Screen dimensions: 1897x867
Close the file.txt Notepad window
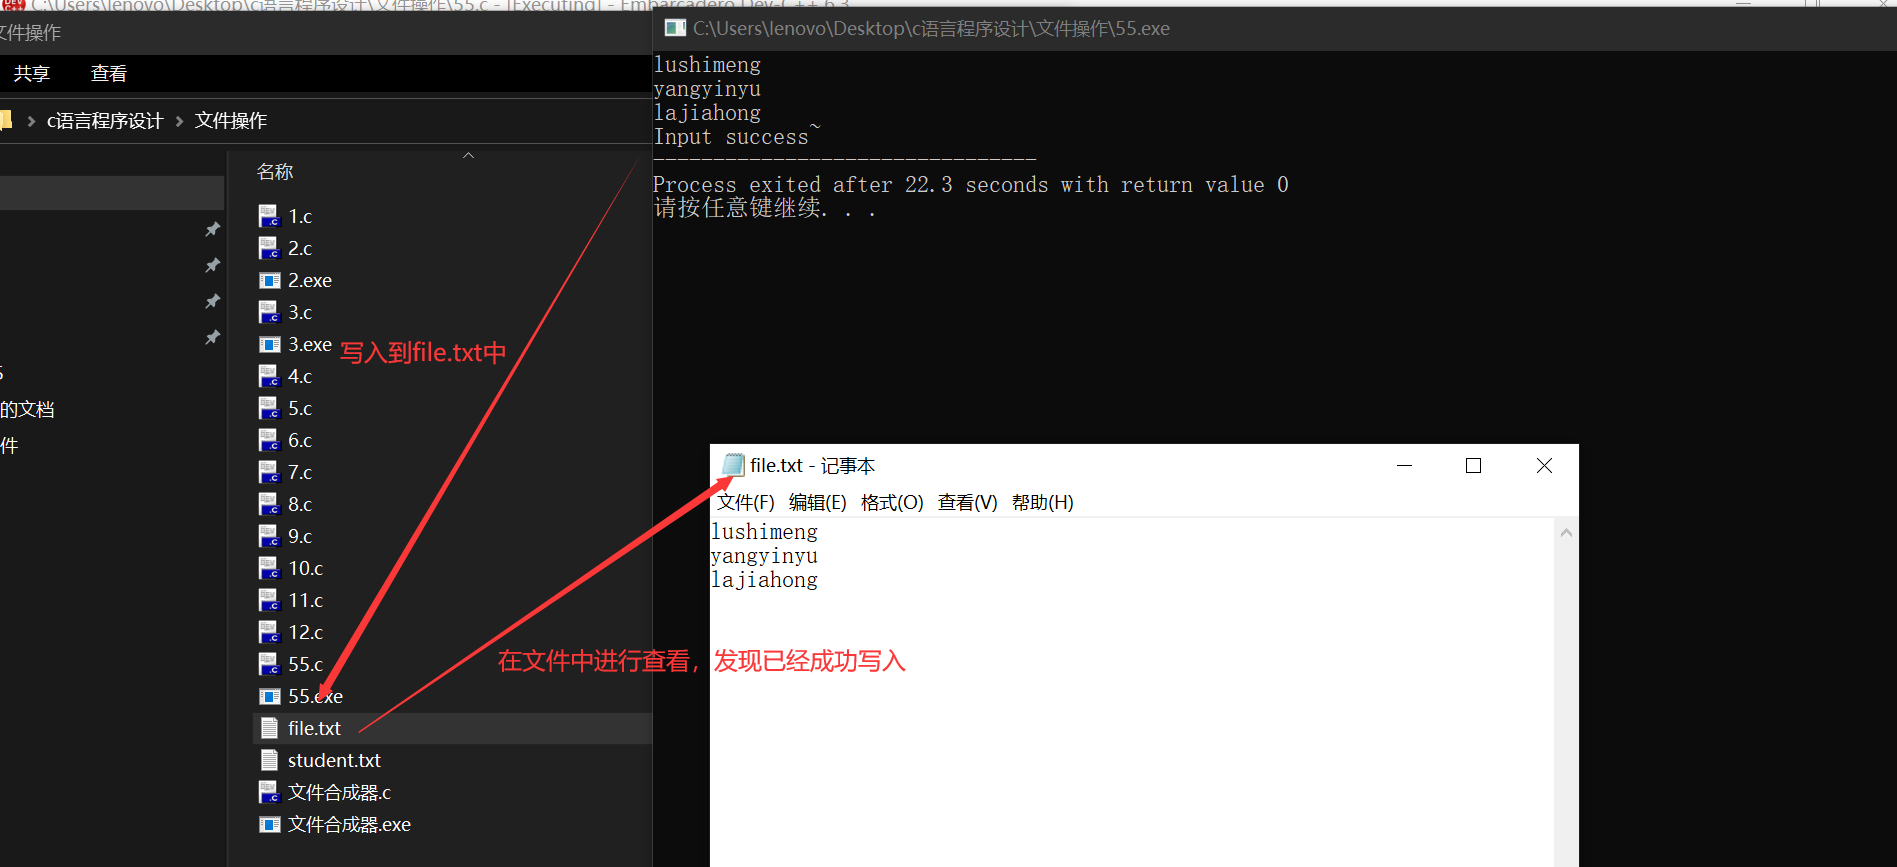click(x=1544, y=465)
